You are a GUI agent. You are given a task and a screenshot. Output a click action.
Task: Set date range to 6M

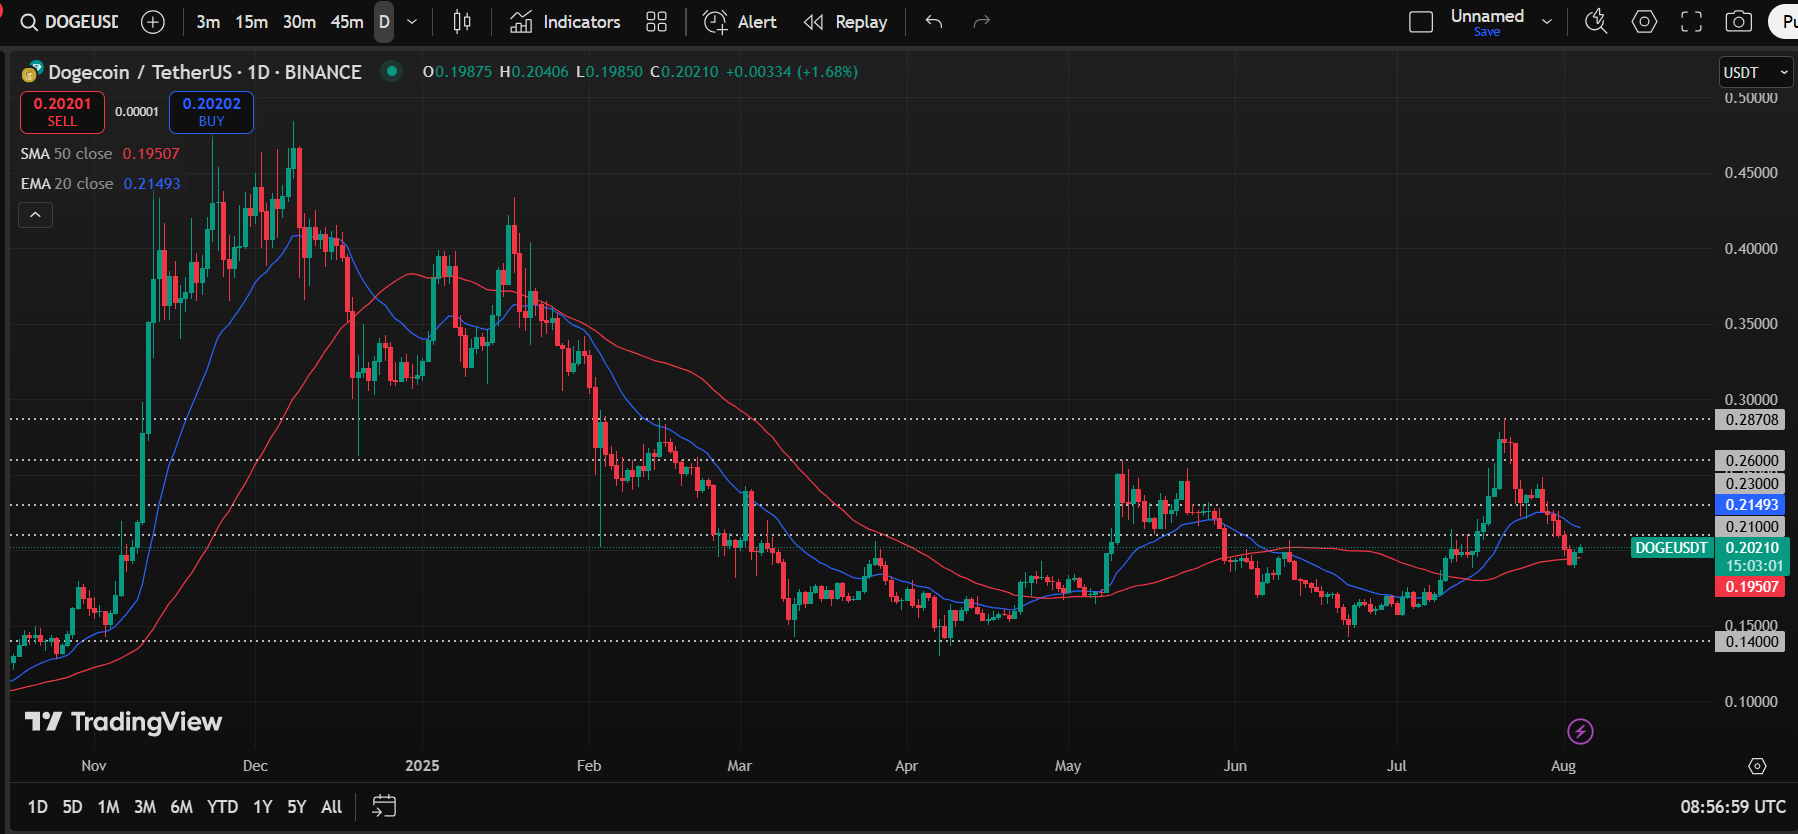coord(181,807)
